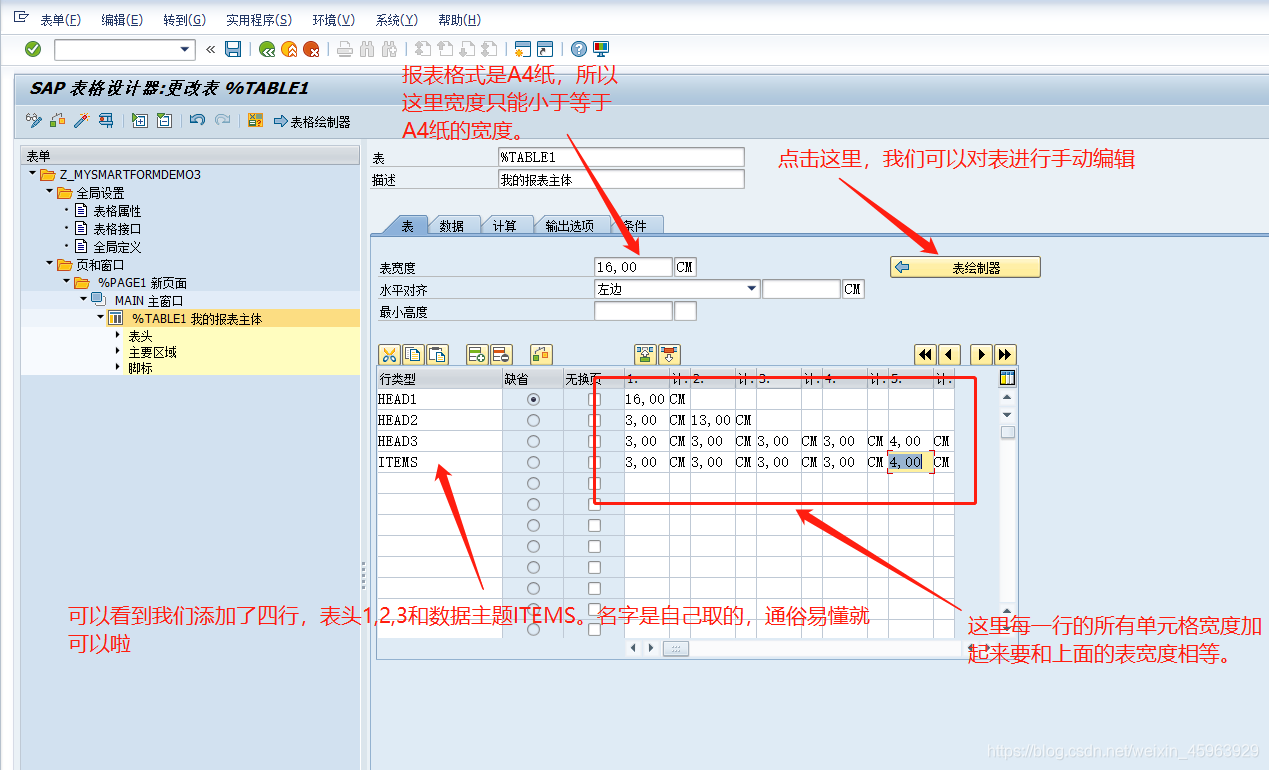Select ITEMS as the default line type
Image resolution: width=1269 pixels, height=770 pixels.
pos(533,462)
